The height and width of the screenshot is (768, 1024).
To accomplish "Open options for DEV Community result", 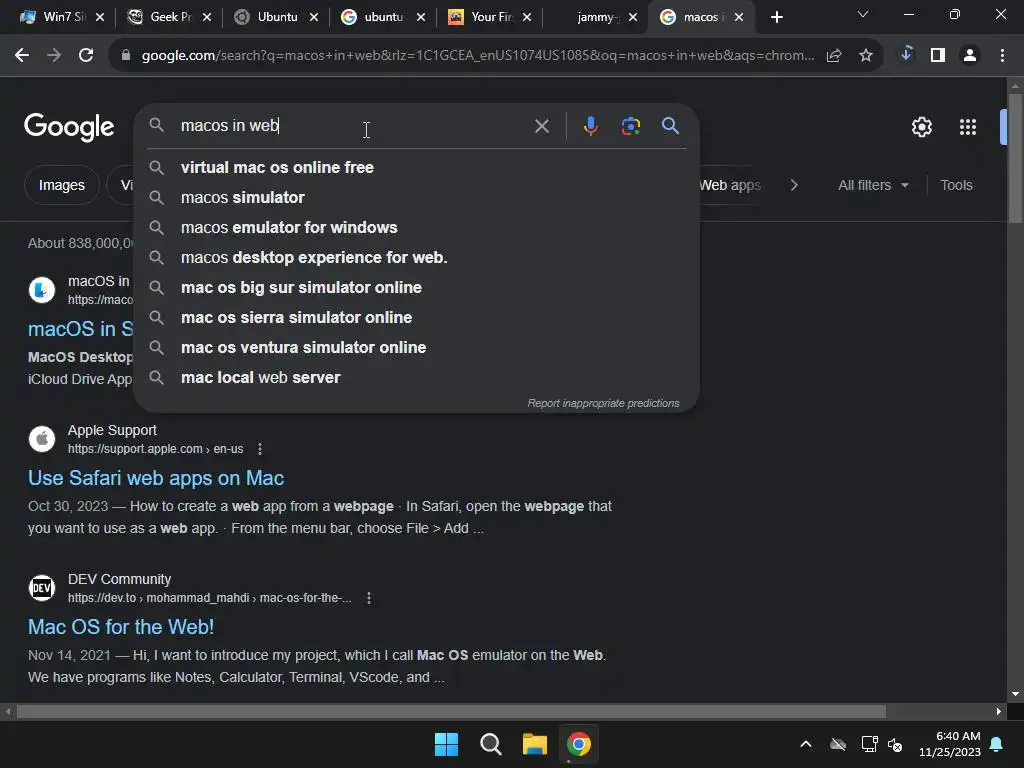I will [369, 598].
